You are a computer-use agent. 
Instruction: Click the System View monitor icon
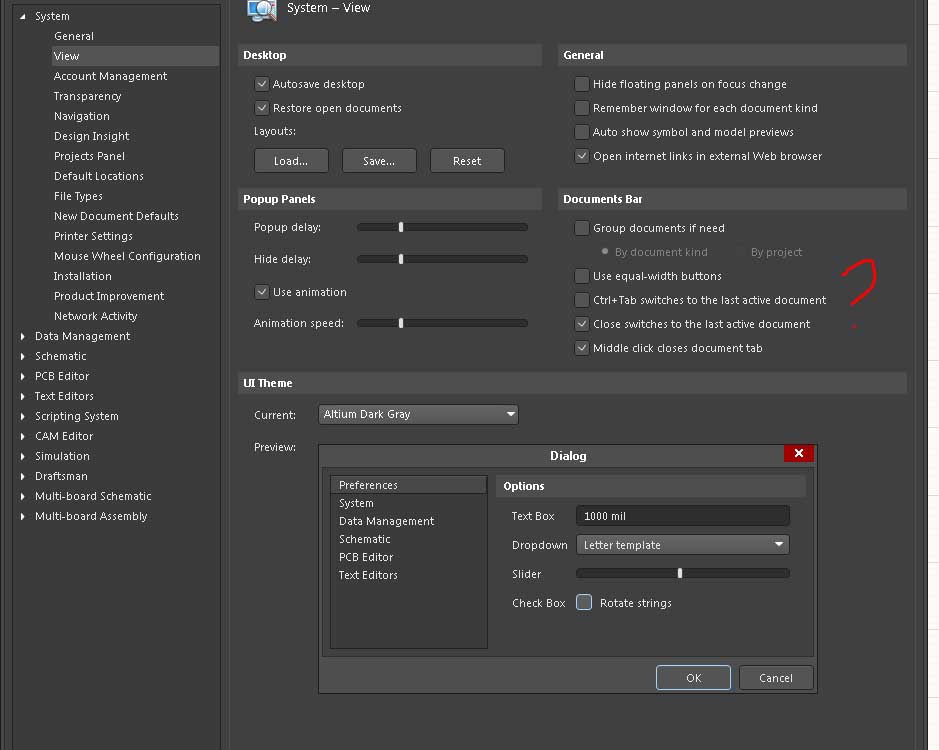261,9
